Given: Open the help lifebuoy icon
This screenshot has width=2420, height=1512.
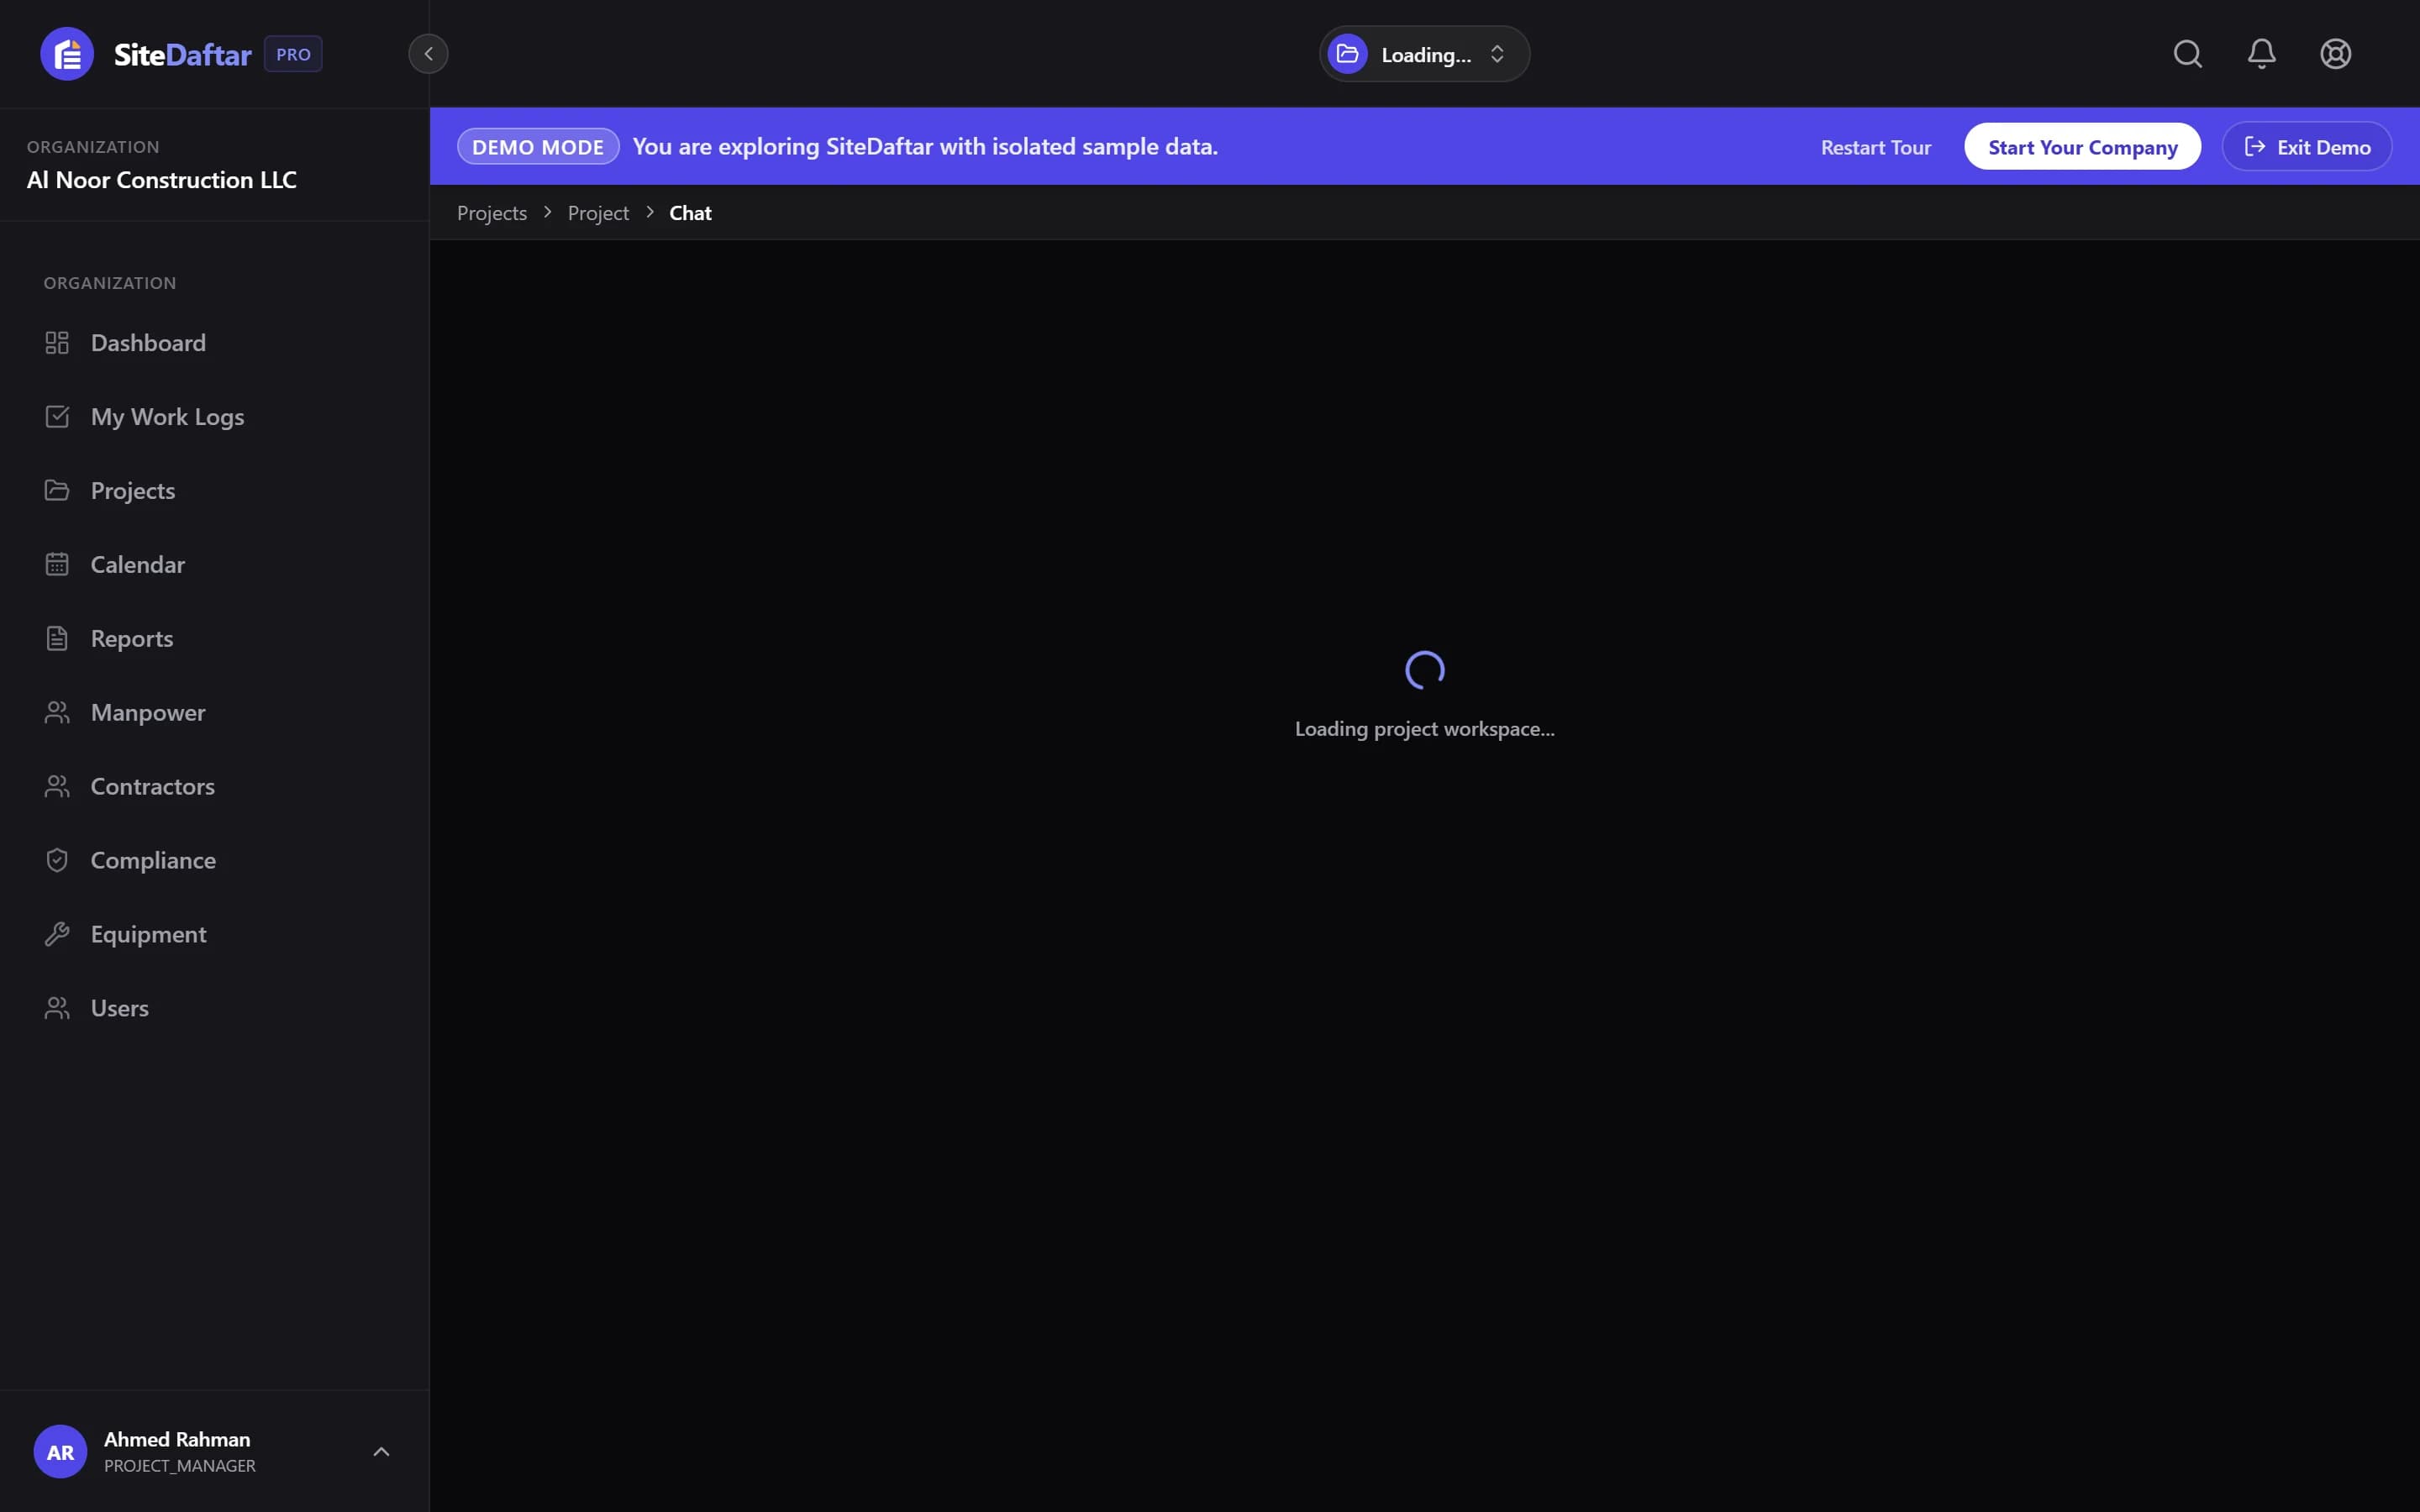Looking at the screenshot, I should (x=2335, y=54).
